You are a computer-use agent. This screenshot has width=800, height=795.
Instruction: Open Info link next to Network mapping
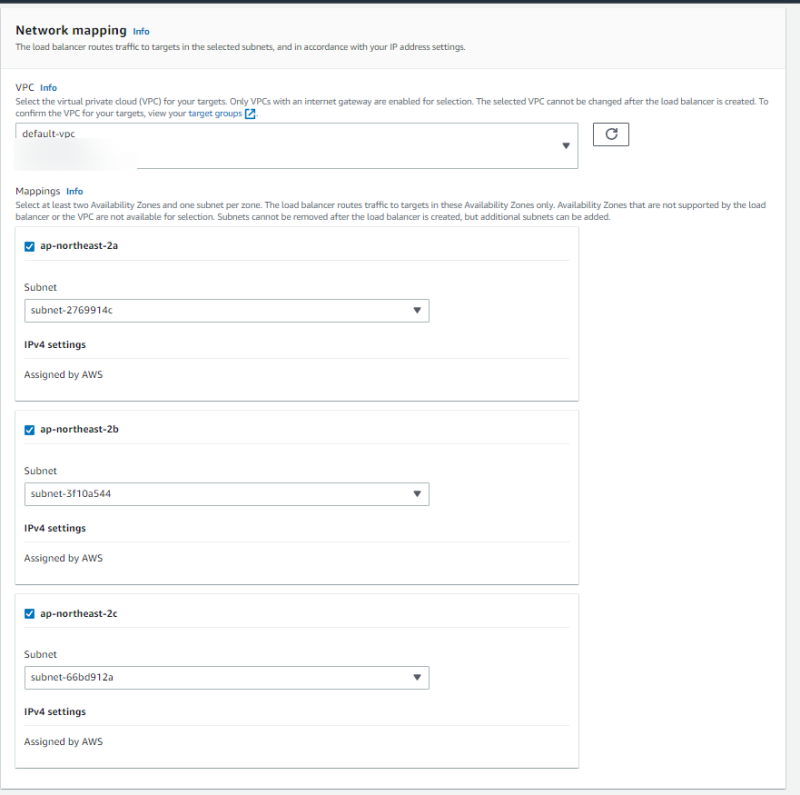[141, 32]
